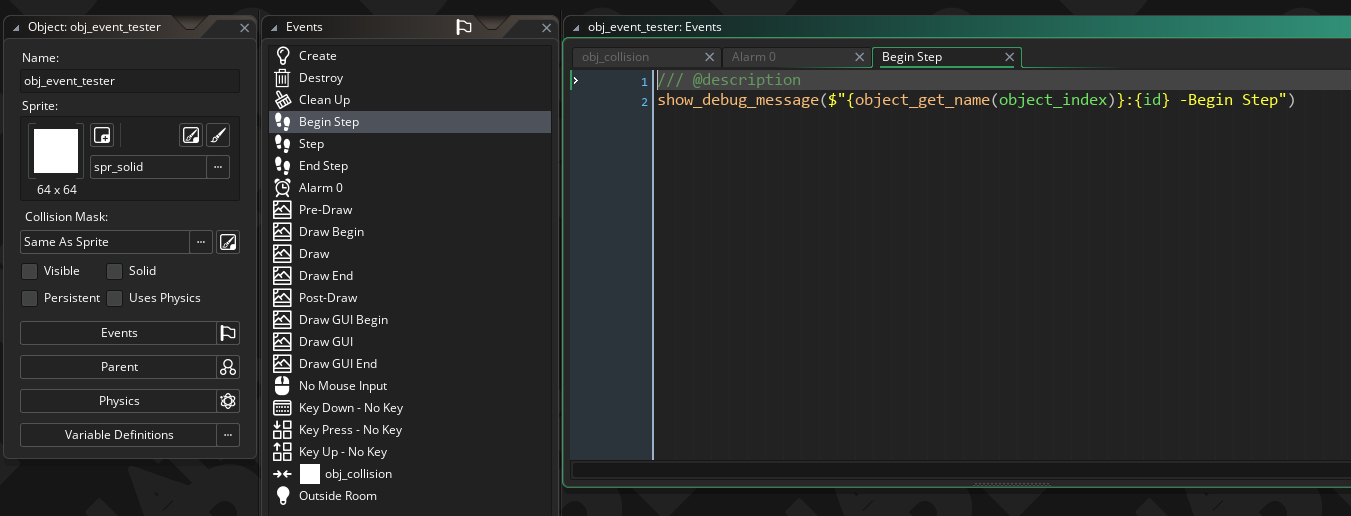Click the edit image paintbrush icon
This screenshot has height=516, width=1351.
pyautogui.click(x=219, y=135)
